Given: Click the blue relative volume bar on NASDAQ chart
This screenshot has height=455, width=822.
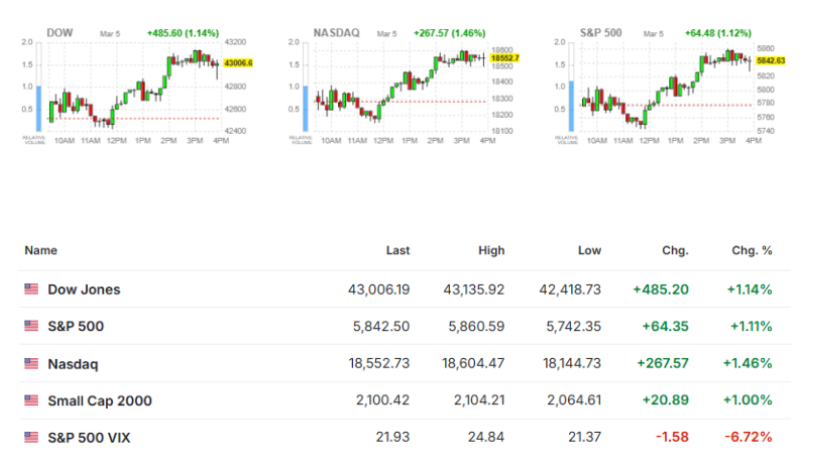Looking at the screenshot, I should click(x=306, y=109).
